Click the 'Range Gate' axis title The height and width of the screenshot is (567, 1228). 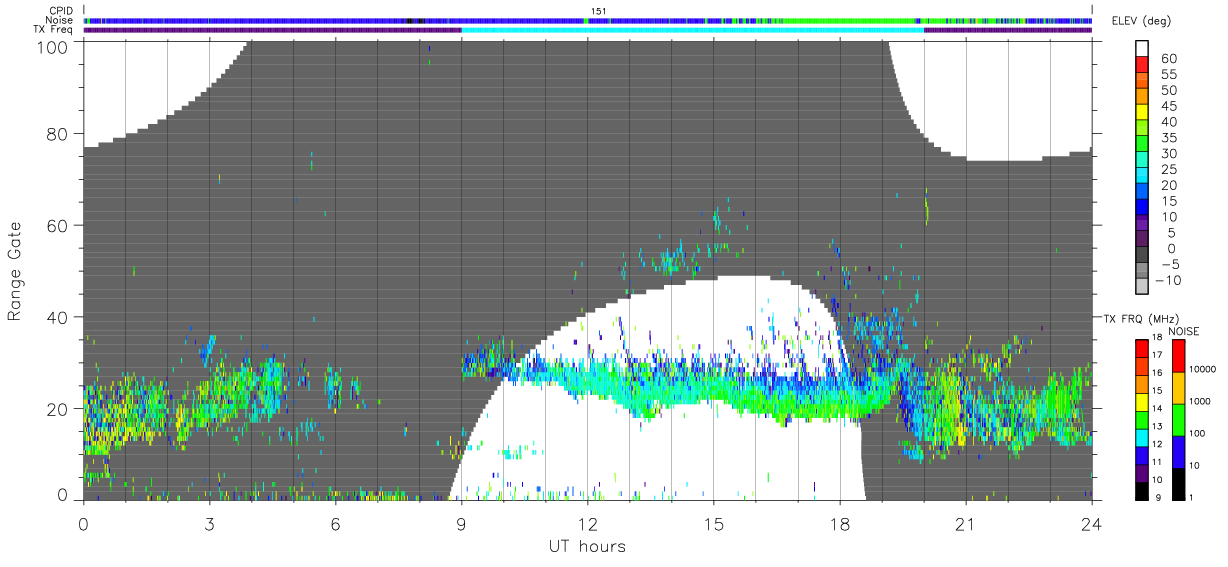pos(15,270)
